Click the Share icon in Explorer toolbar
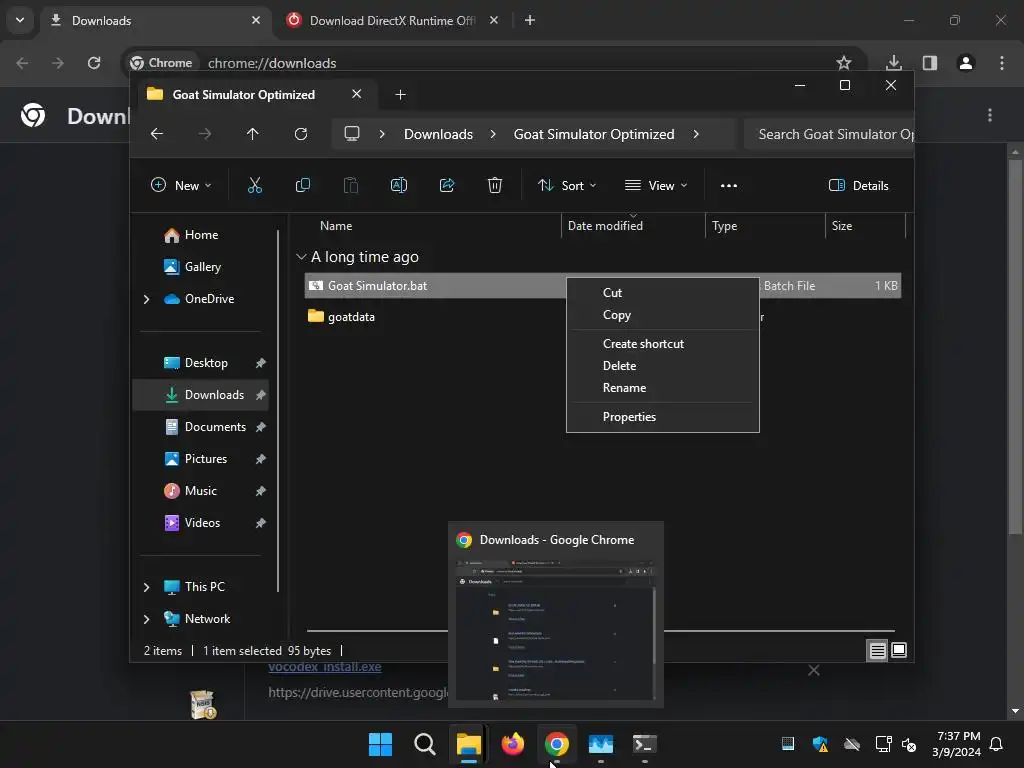 [447, 185]
